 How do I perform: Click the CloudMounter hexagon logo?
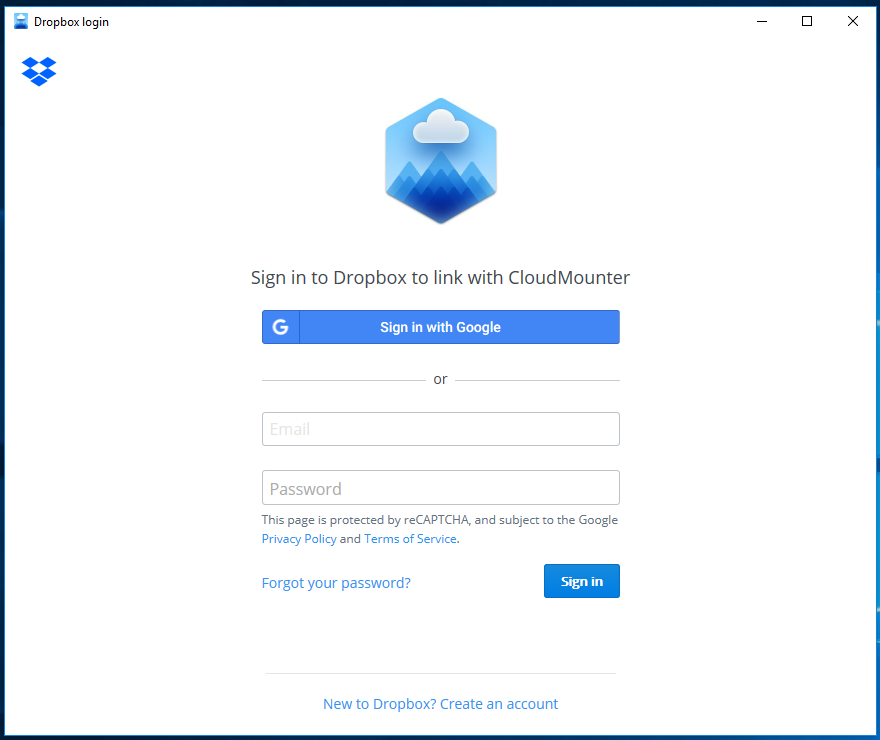441,161
